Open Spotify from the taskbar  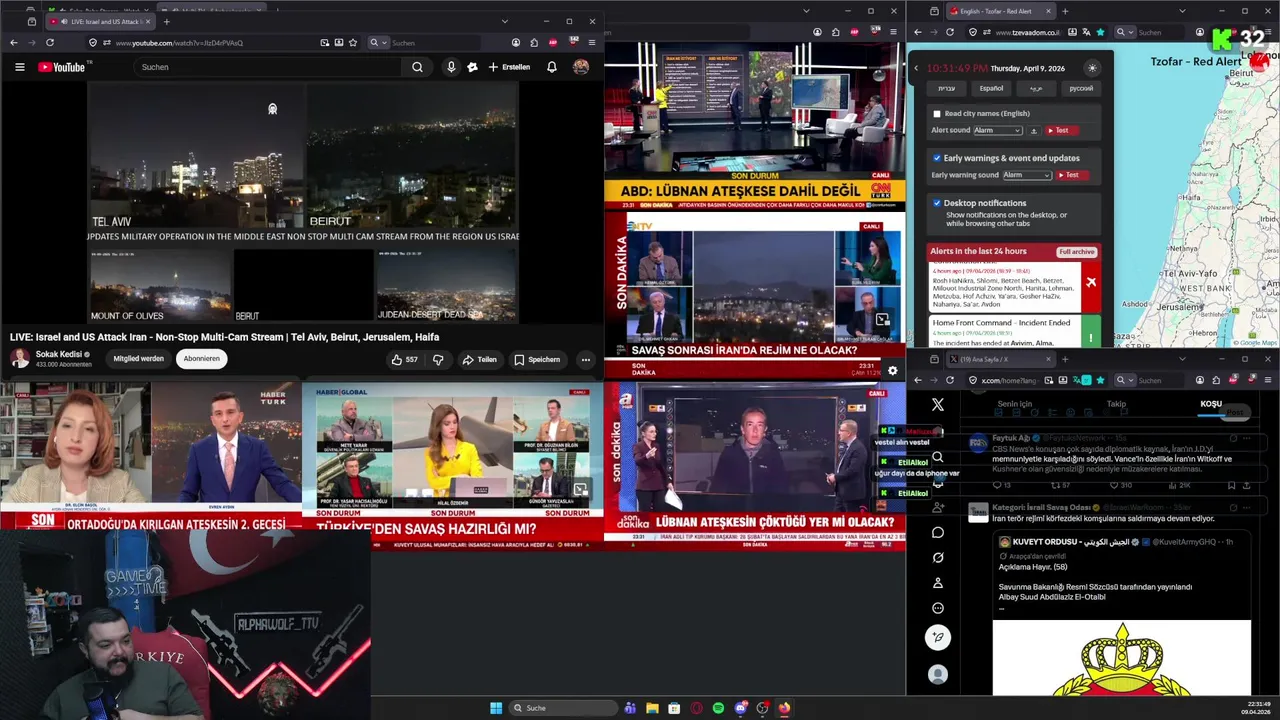718,708
